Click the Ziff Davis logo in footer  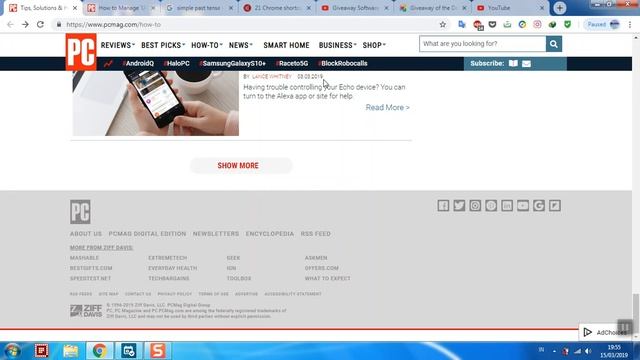click(86, 311)
